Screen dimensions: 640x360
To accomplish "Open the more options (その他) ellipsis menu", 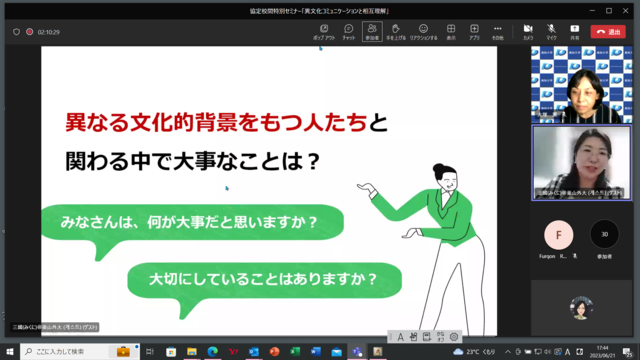I will tap(497, 32).
